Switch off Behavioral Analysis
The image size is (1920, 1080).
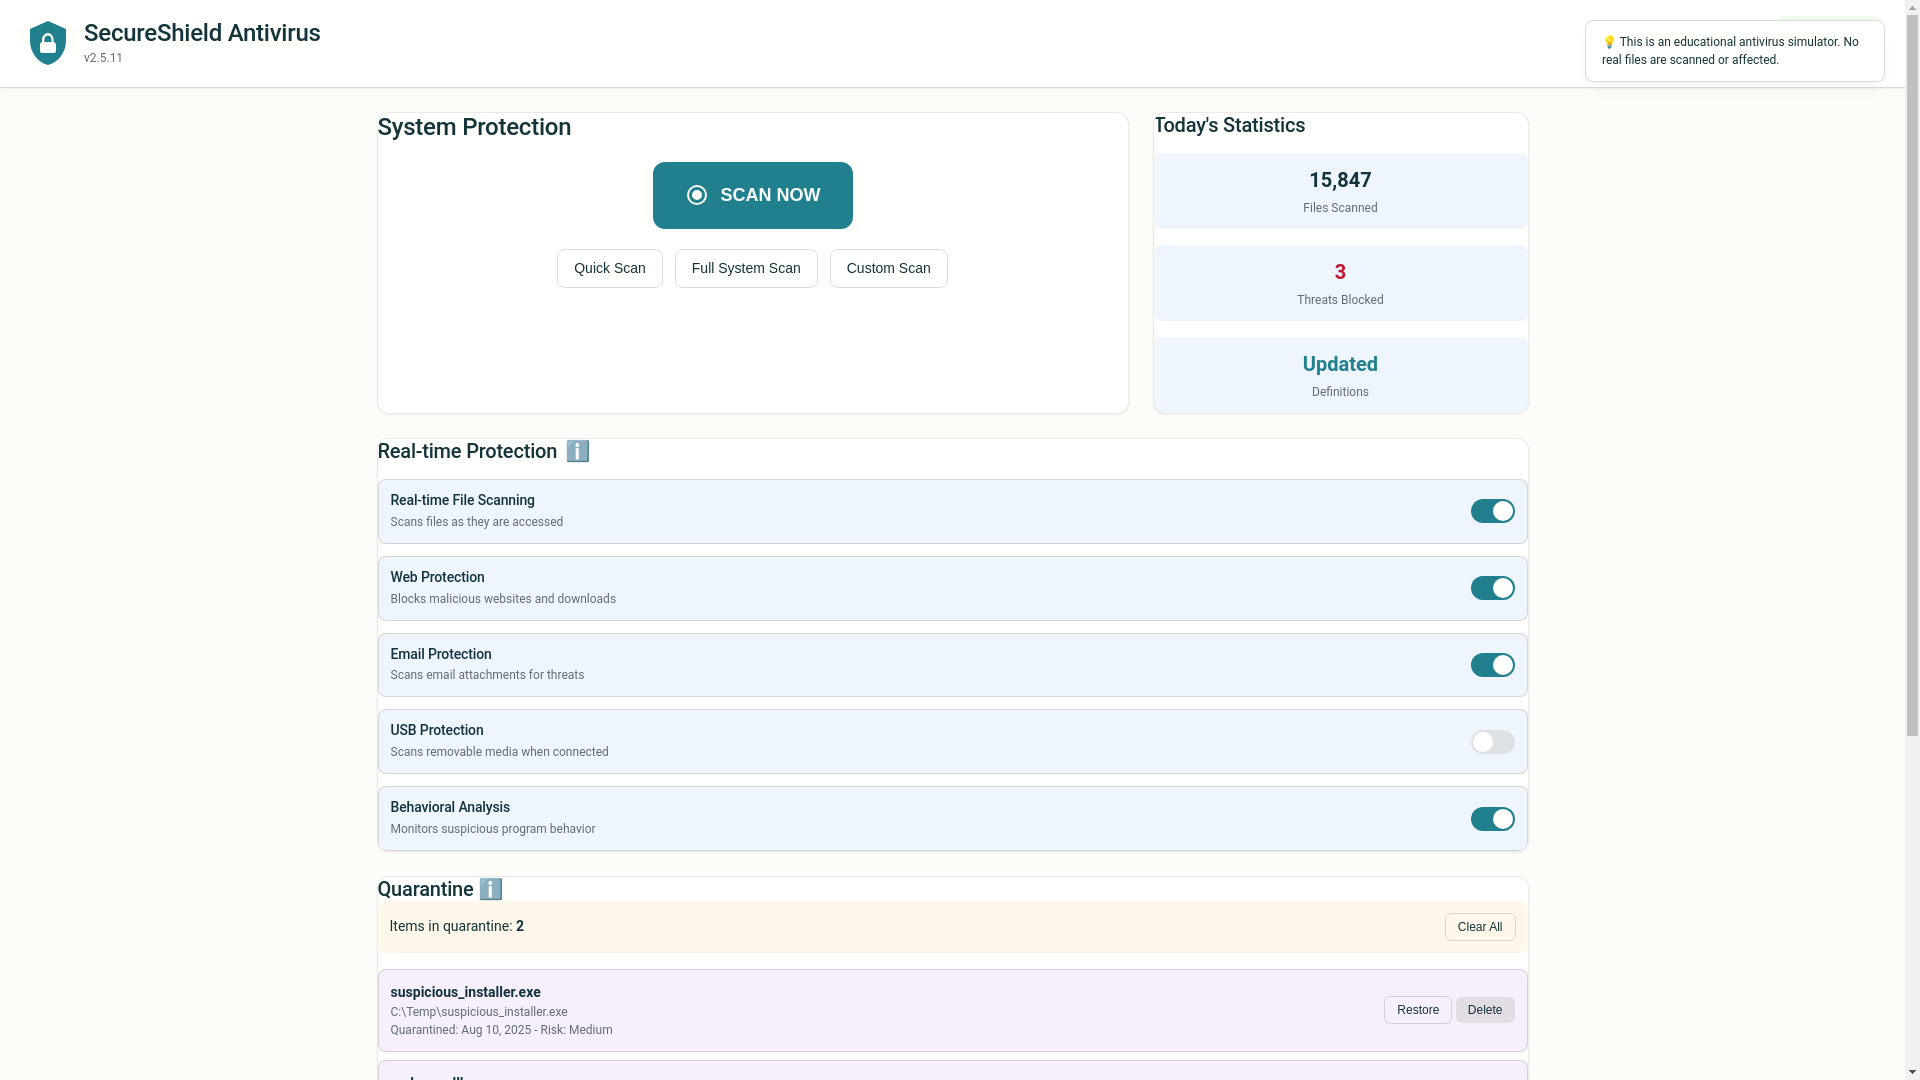[x=1493, y=819]
